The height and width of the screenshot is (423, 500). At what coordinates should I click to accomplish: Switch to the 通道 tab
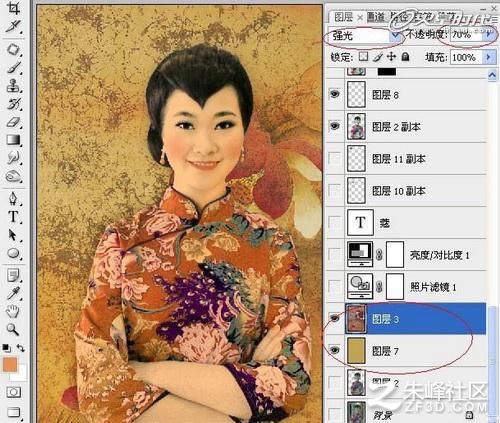coord(375,16)
